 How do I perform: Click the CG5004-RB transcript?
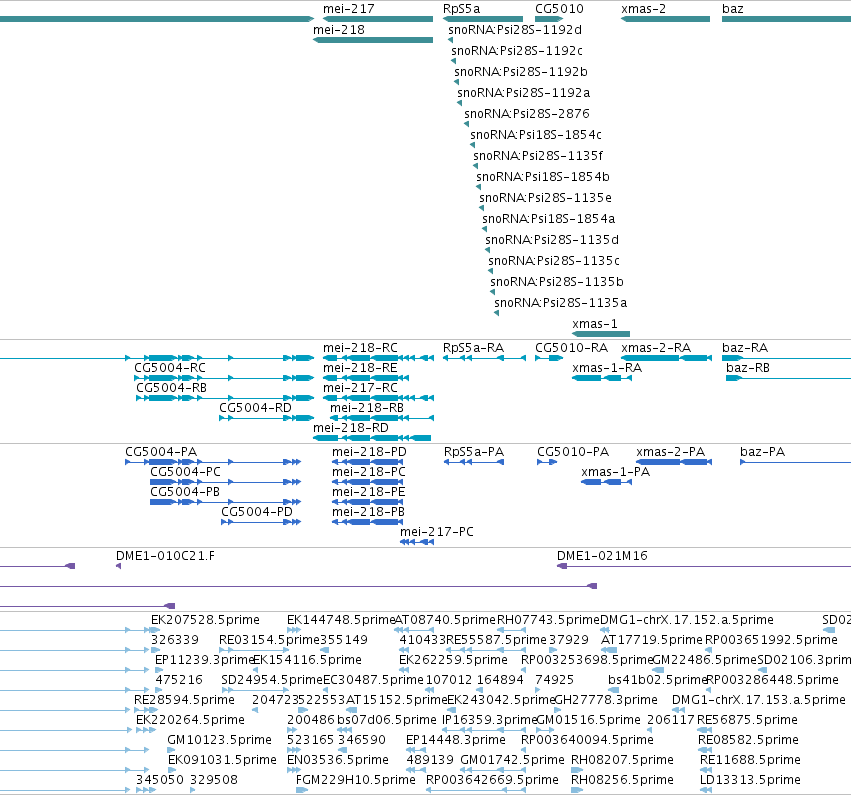click(225, 398)
